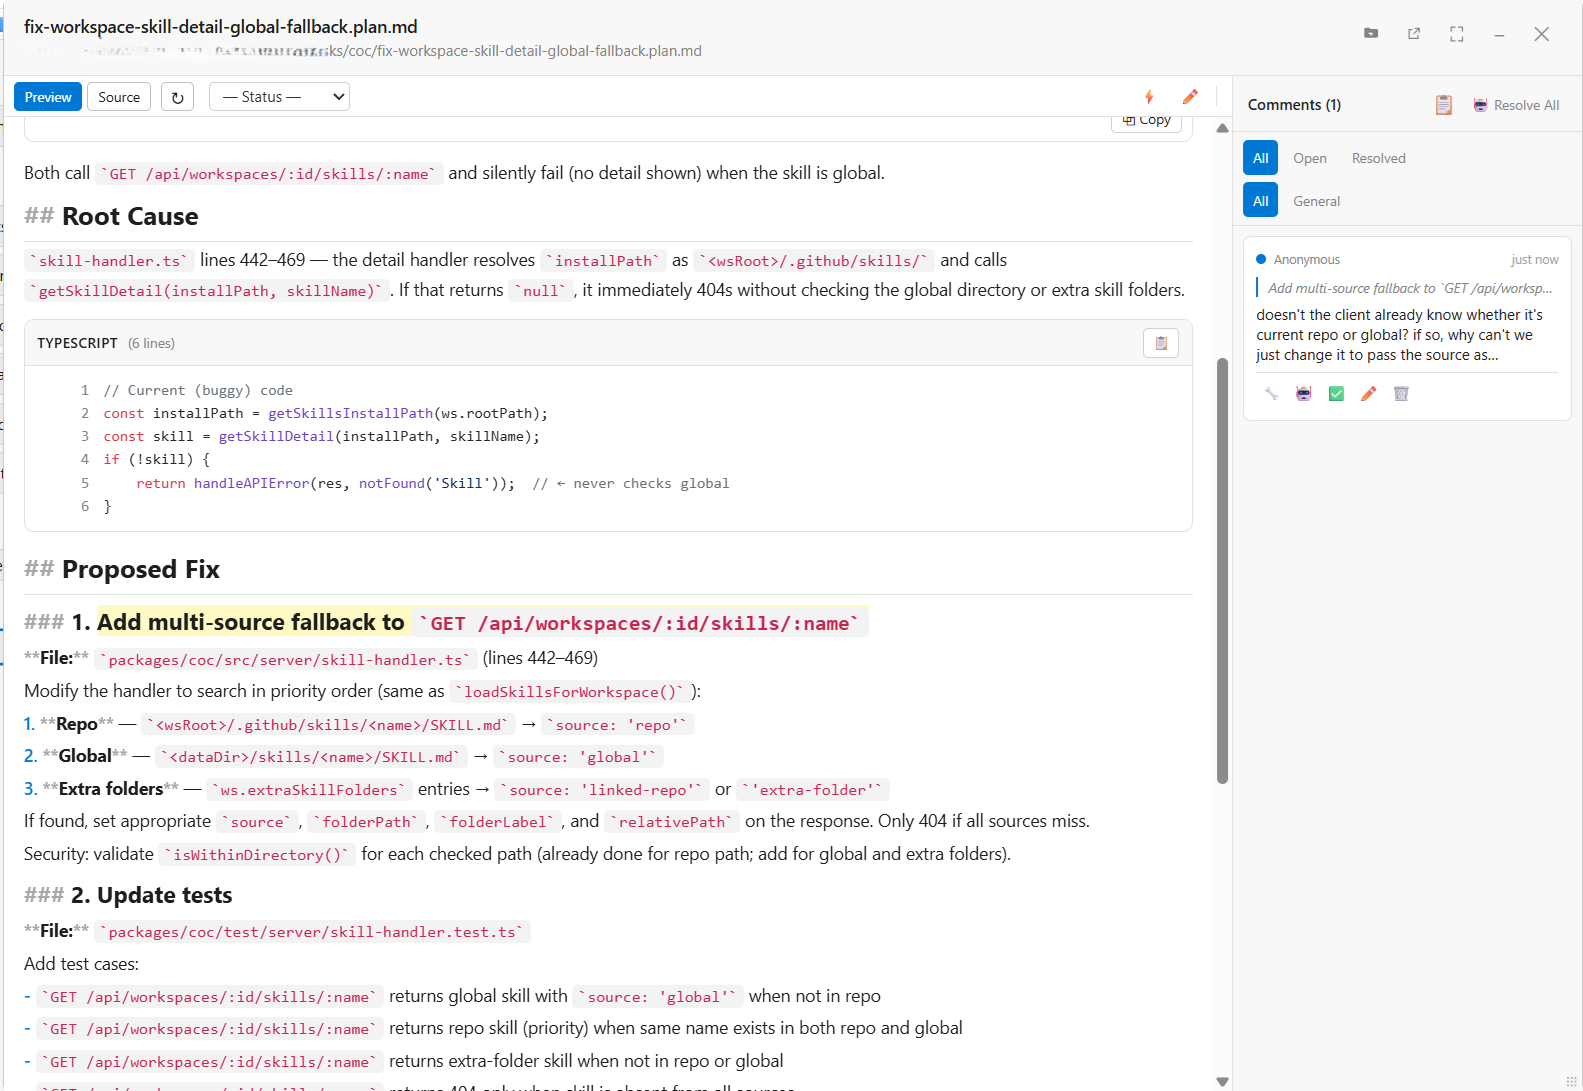Select the All category filter
This screenshot has width=1583, height=1091.
[1260, 201]
